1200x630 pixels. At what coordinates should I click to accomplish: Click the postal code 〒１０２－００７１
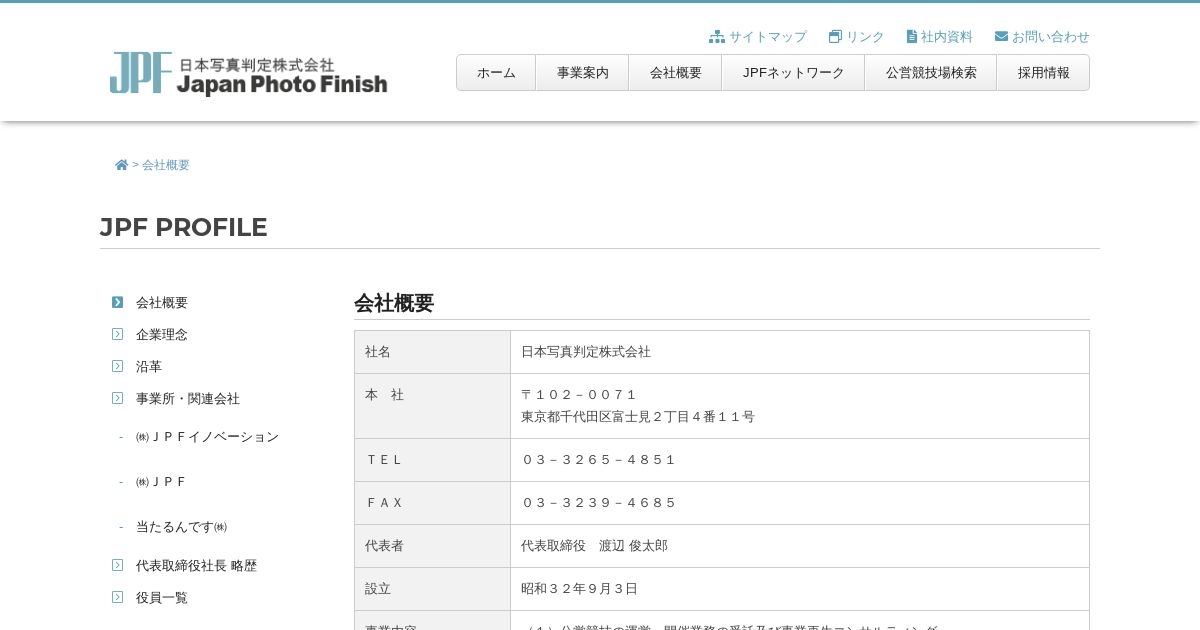point(579,395)
